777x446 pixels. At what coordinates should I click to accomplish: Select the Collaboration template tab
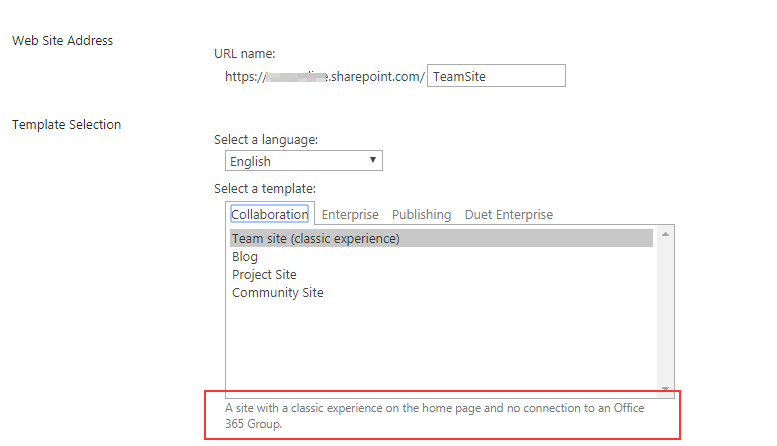[270, 214]
